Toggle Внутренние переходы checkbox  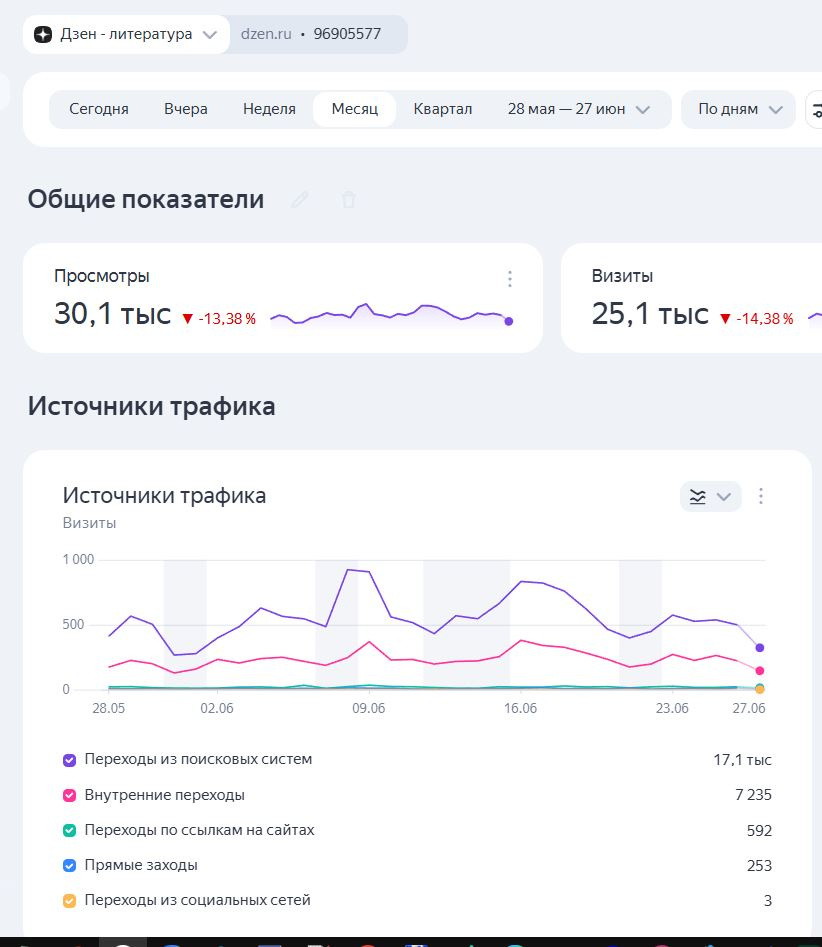pos(69,795)
